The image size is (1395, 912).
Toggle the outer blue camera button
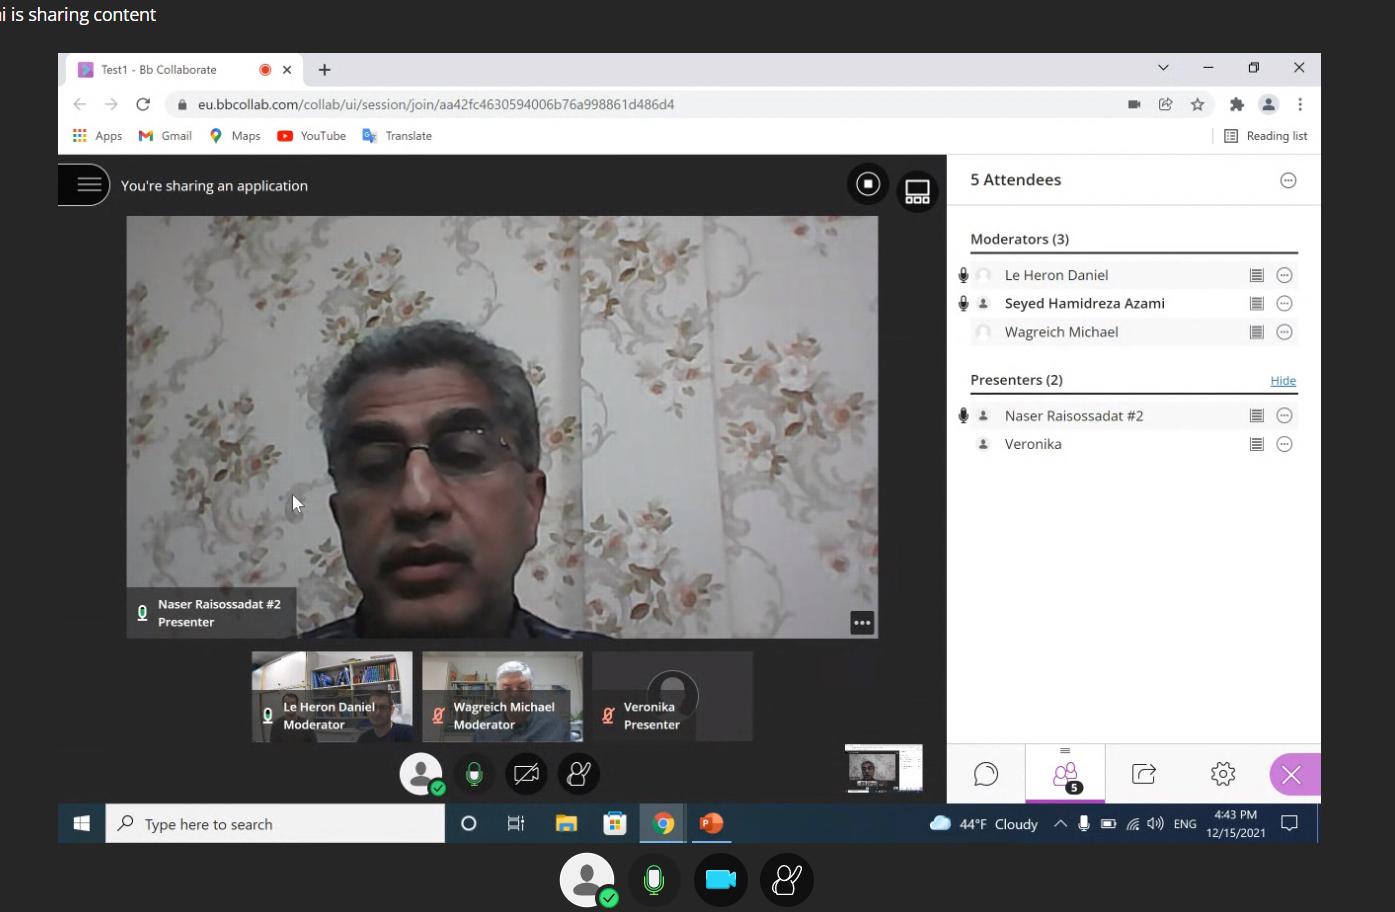click(x=720, y=880)
